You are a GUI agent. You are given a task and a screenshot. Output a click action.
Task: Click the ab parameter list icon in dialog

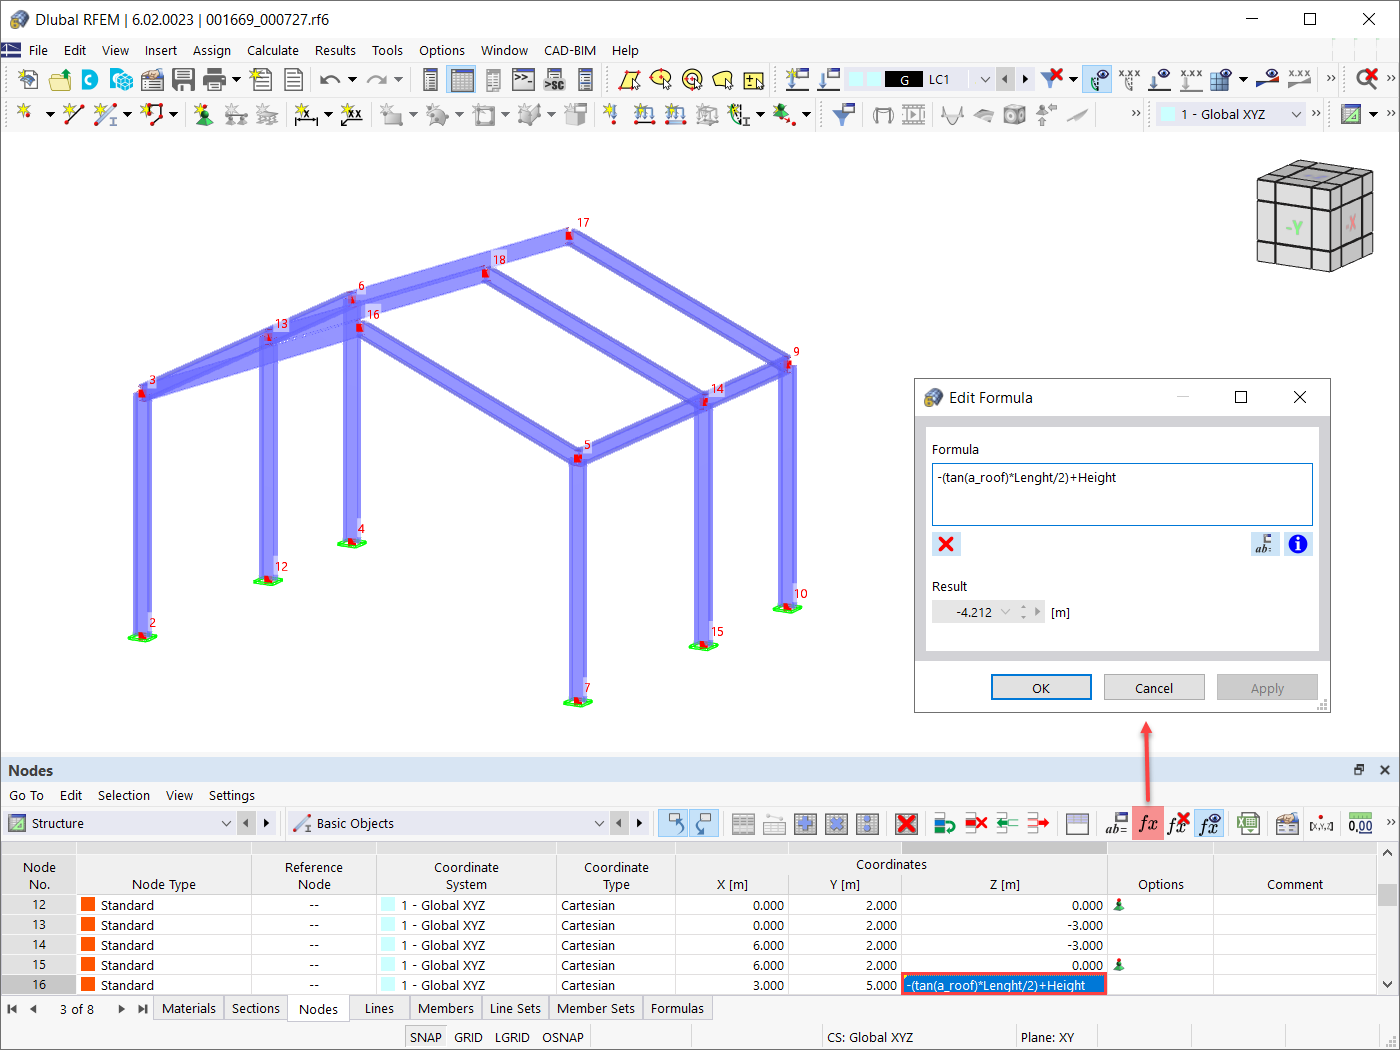1265,544
